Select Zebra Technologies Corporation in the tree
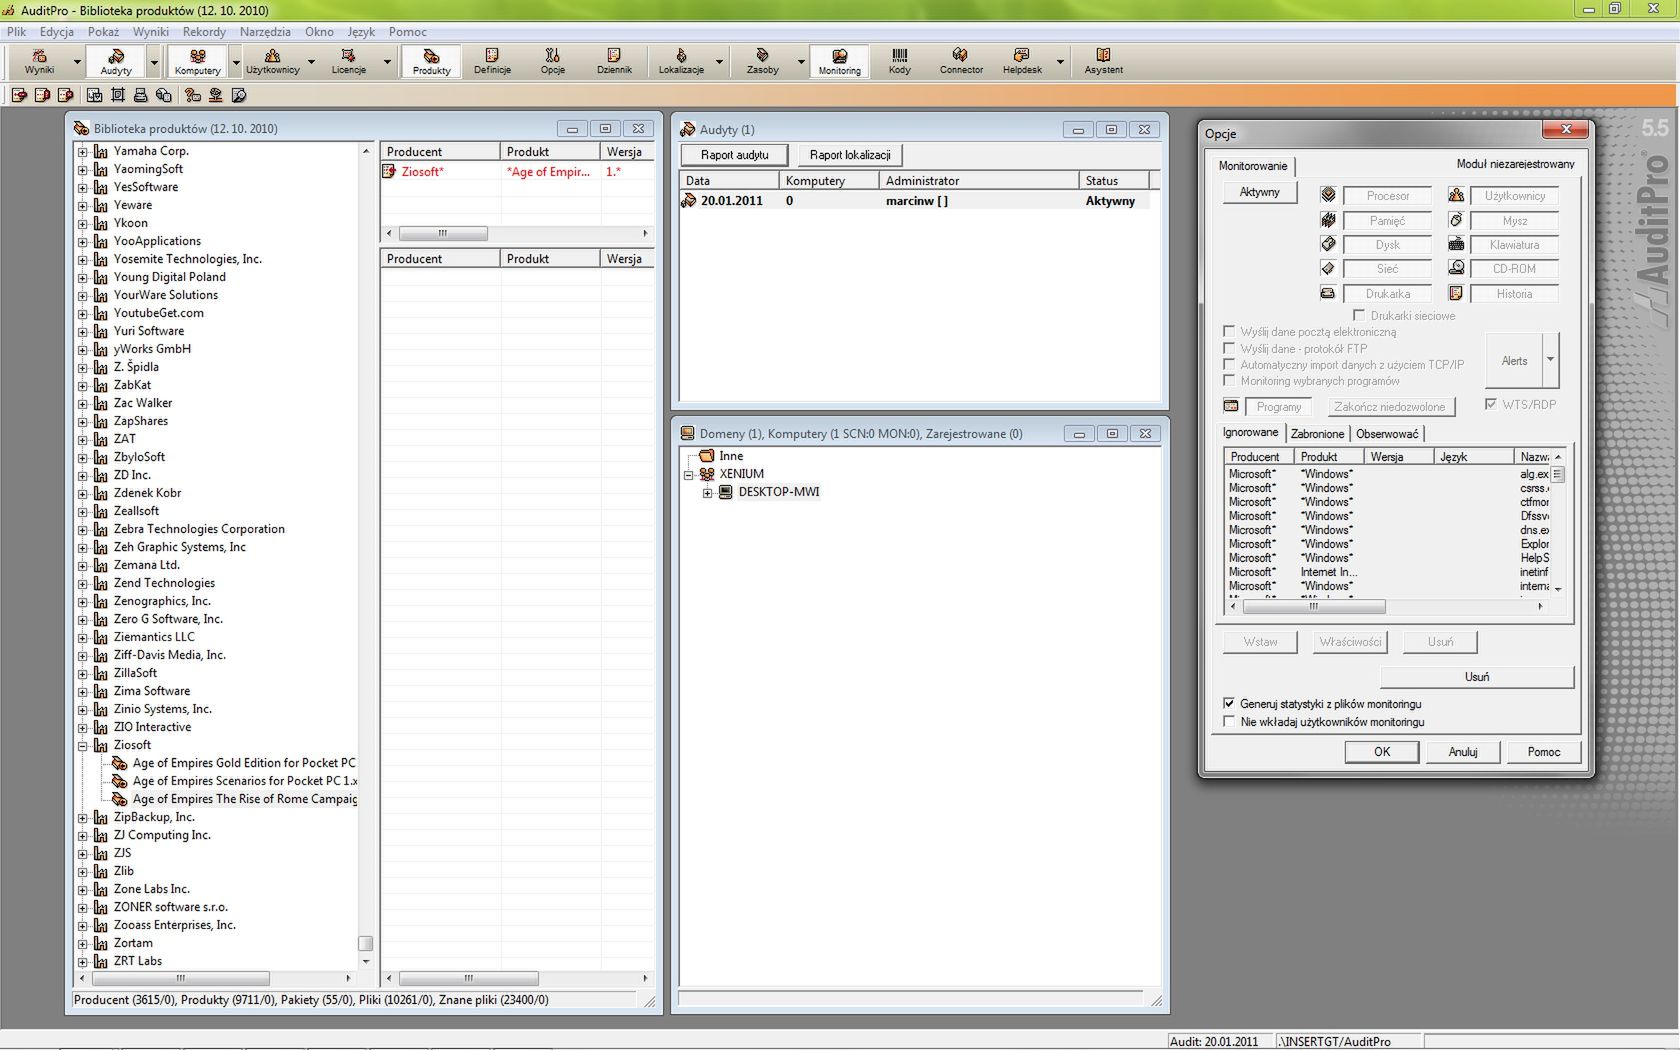Screen dimensions: 1680x1050 pos(199,529)
